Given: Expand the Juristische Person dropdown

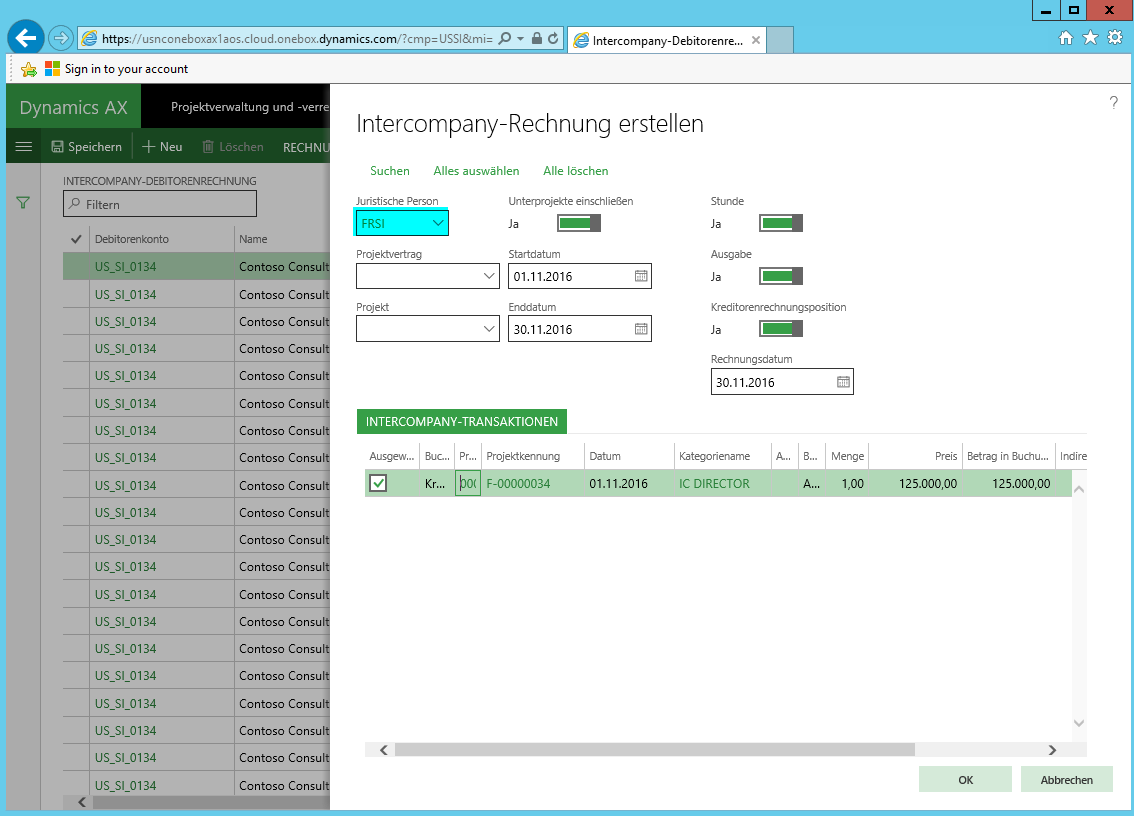Looking at the screenshot, I should tap(437, 223).
